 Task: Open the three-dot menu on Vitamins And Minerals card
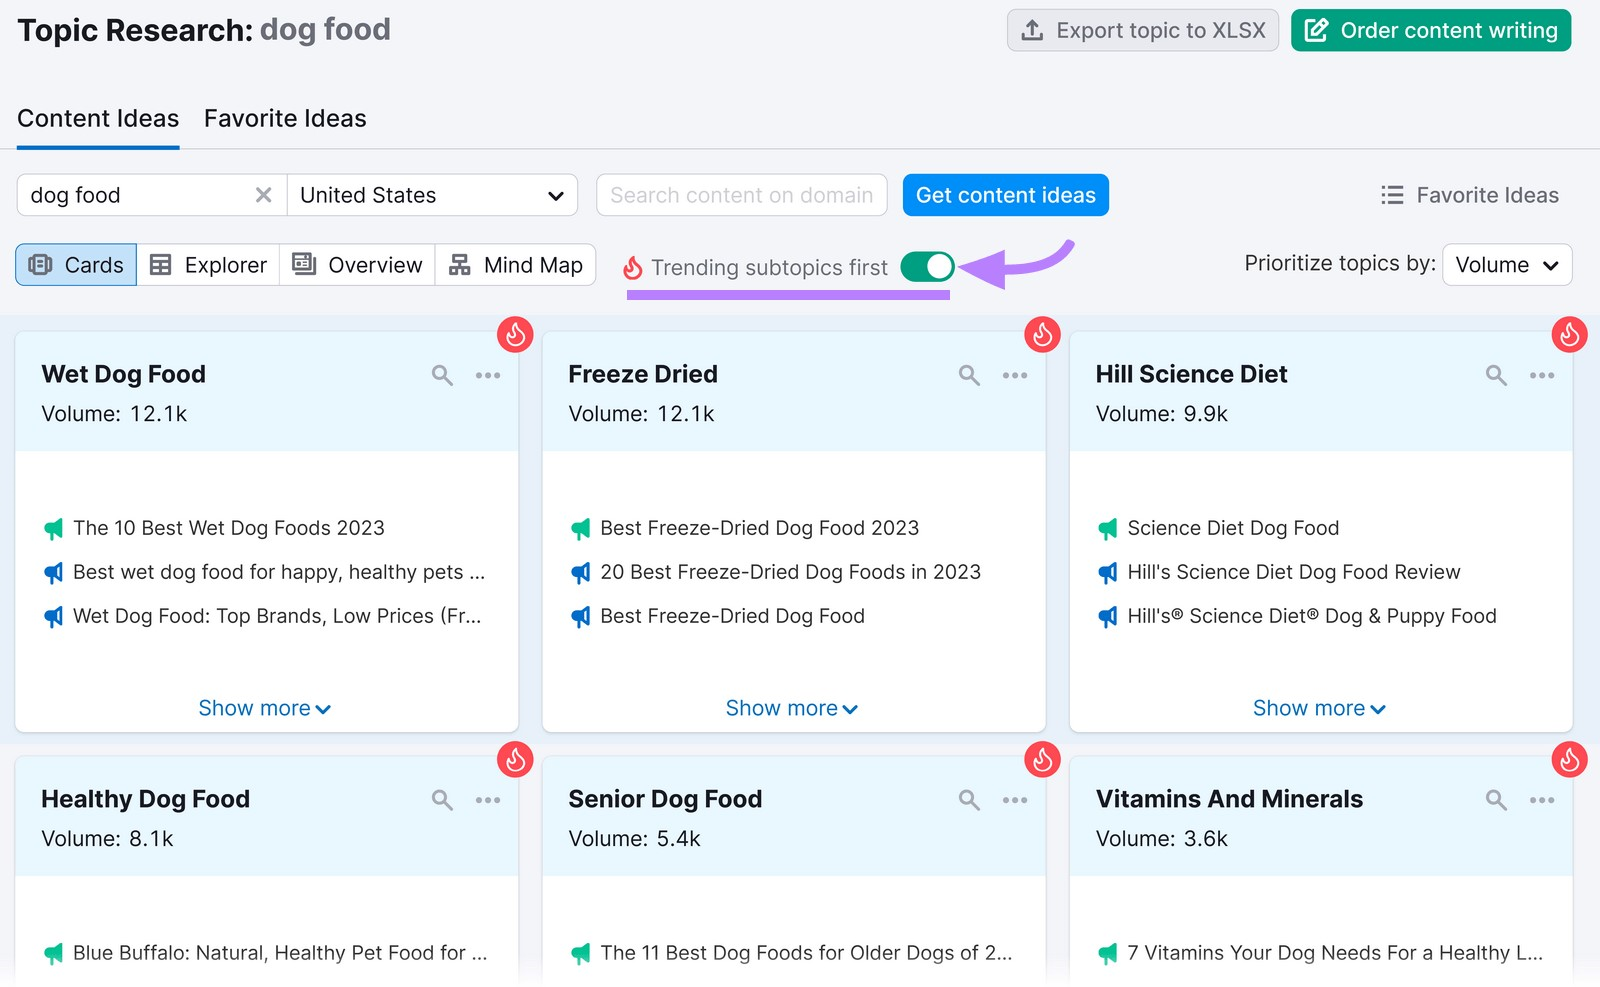point(1542,800)
